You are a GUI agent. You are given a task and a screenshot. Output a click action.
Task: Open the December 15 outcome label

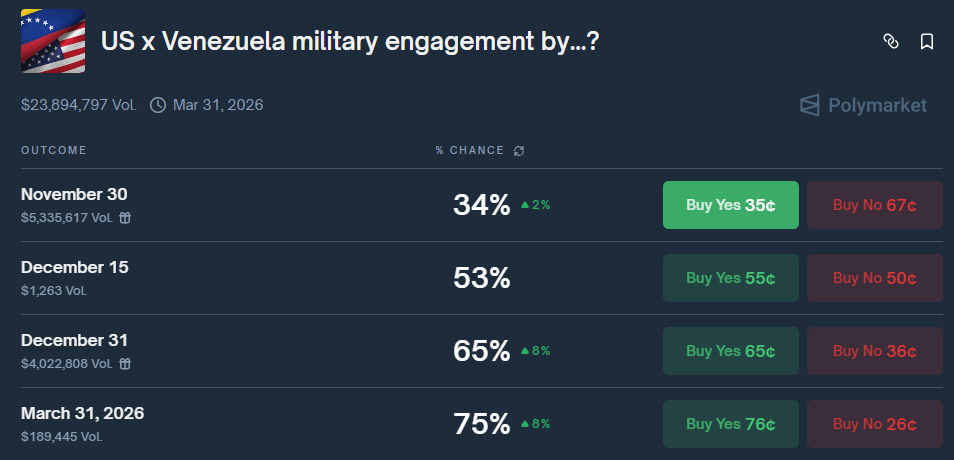75,267
